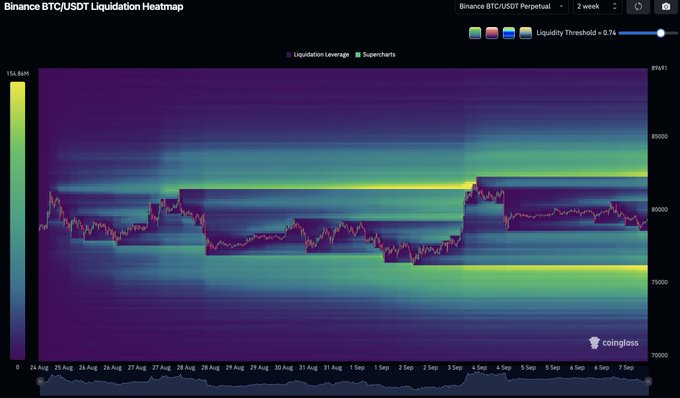Toggle the Supercharts legend series
Image resolution: width=680 pixels, height=398 pixels.
tap(376, 55)
